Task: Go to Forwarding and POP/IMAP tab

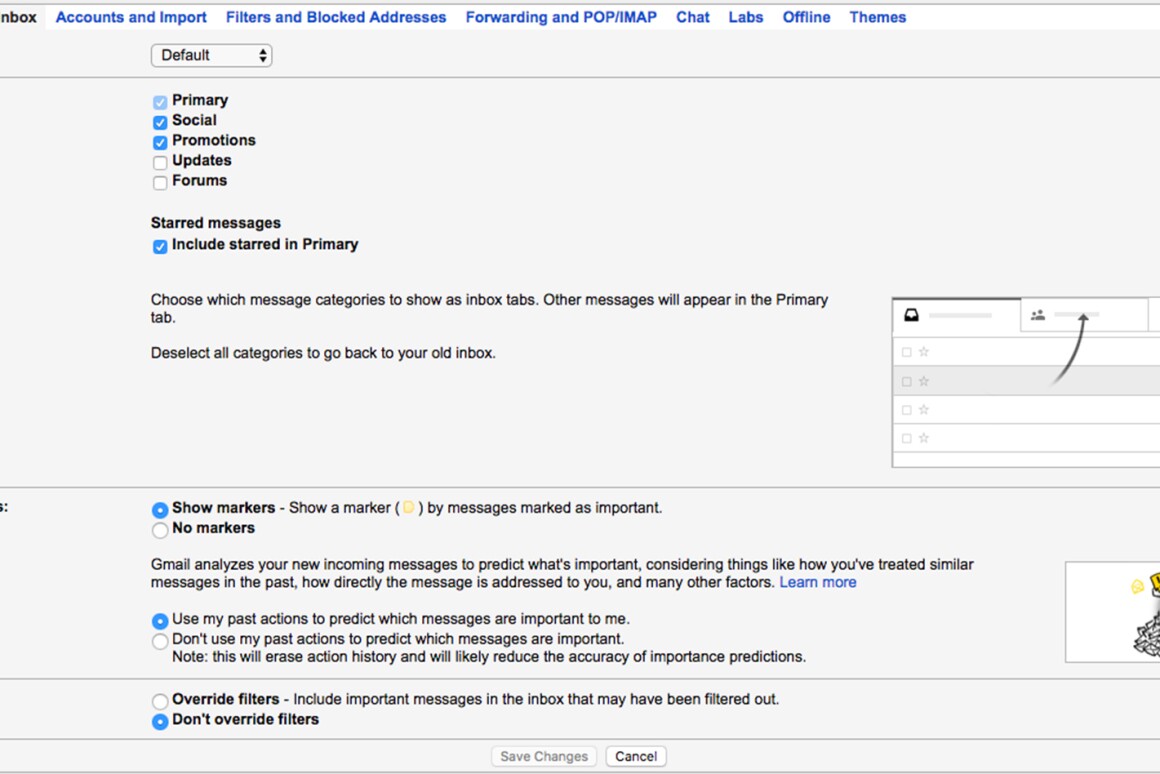Action: (561, 17)
